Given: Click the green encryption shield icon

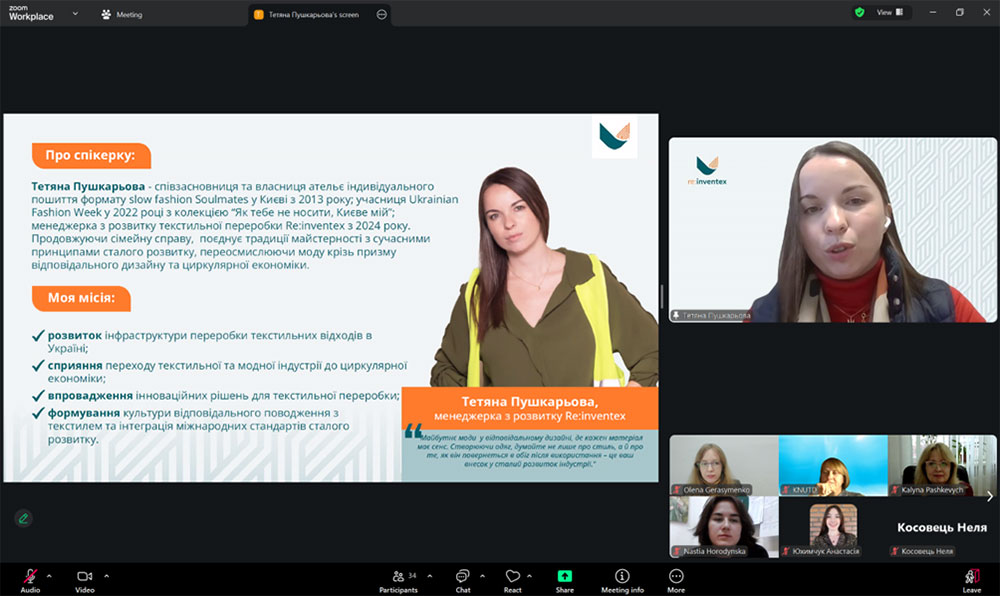Looking at the screenshot, I should 859,13.
